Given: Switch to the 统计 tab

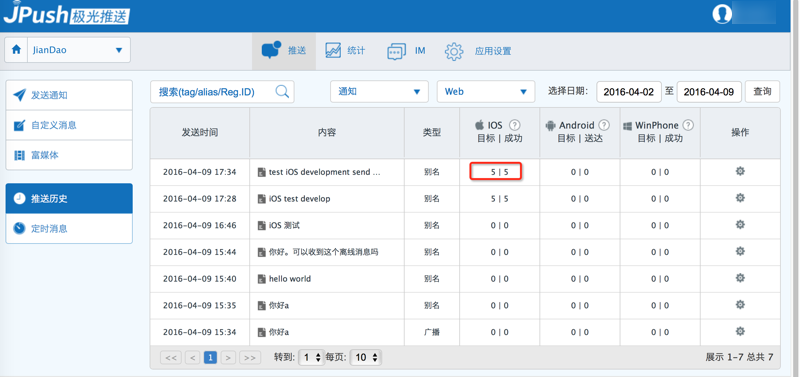Looking at the screenshot, I should point(345,51).
